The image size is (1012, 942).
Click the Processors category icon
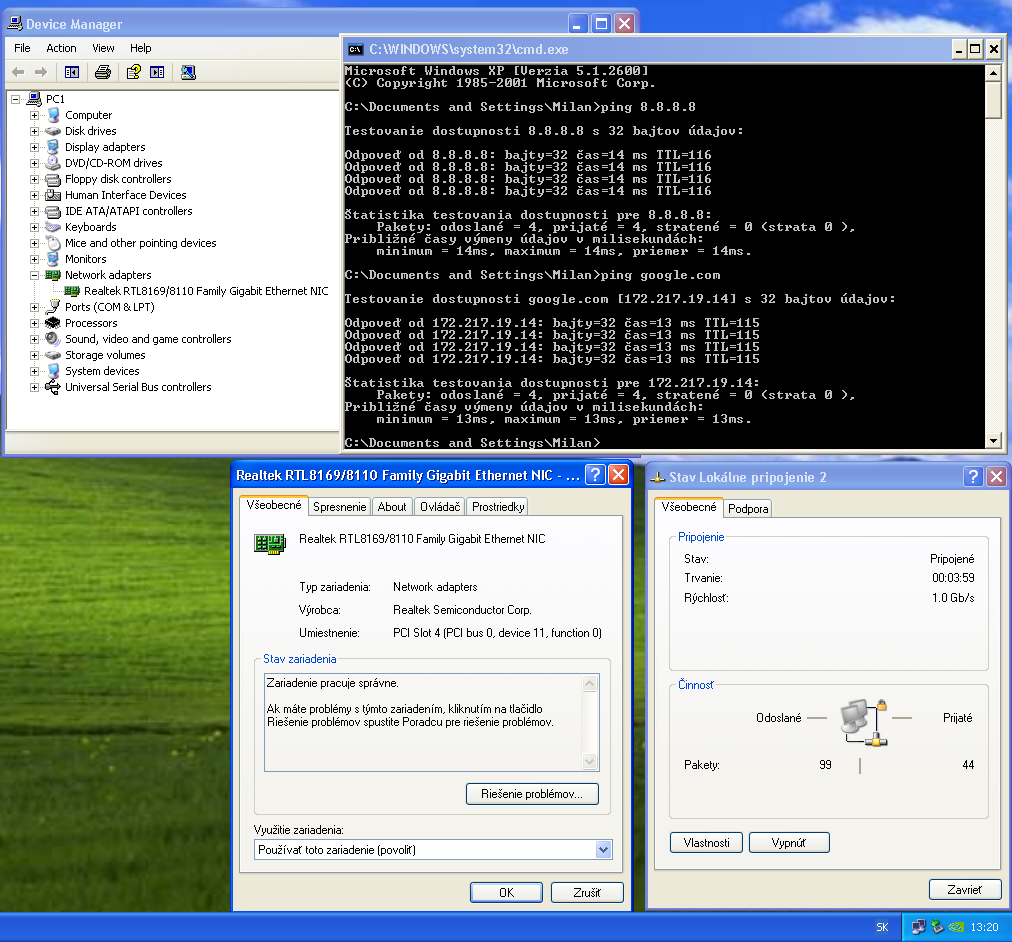click(x=53, y=323)
